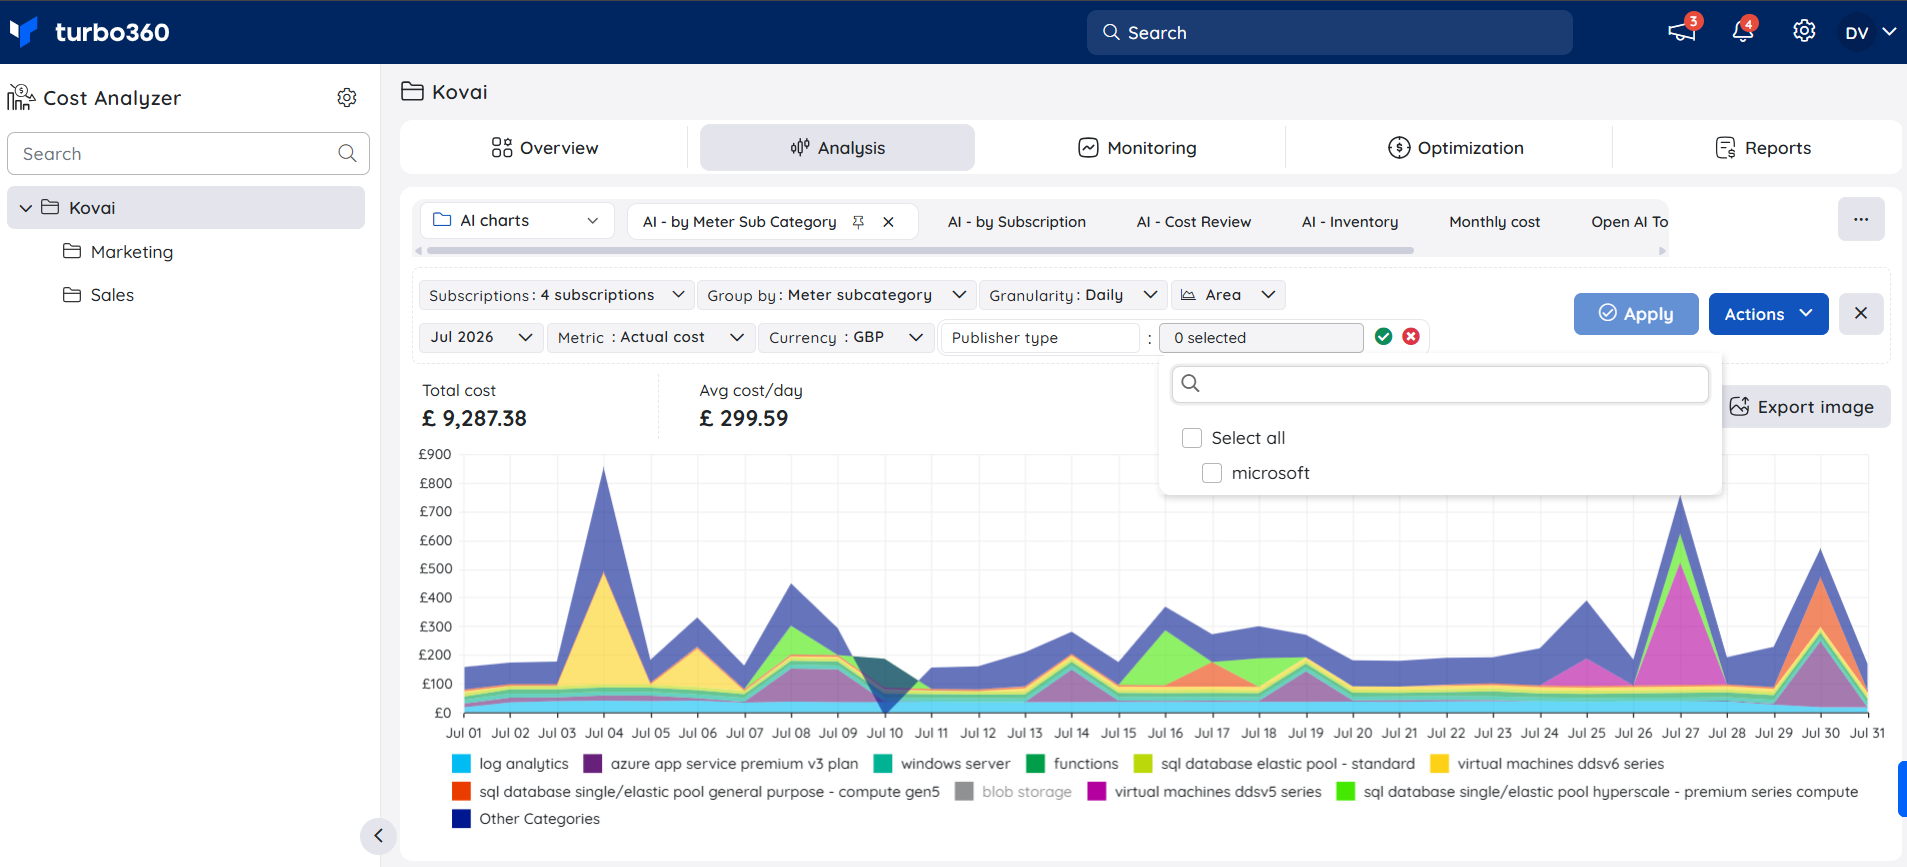This screenshot has height=867, width=1907.
Task: Open the Group by Meter subcategory dropdown
Action: (836, 295)
